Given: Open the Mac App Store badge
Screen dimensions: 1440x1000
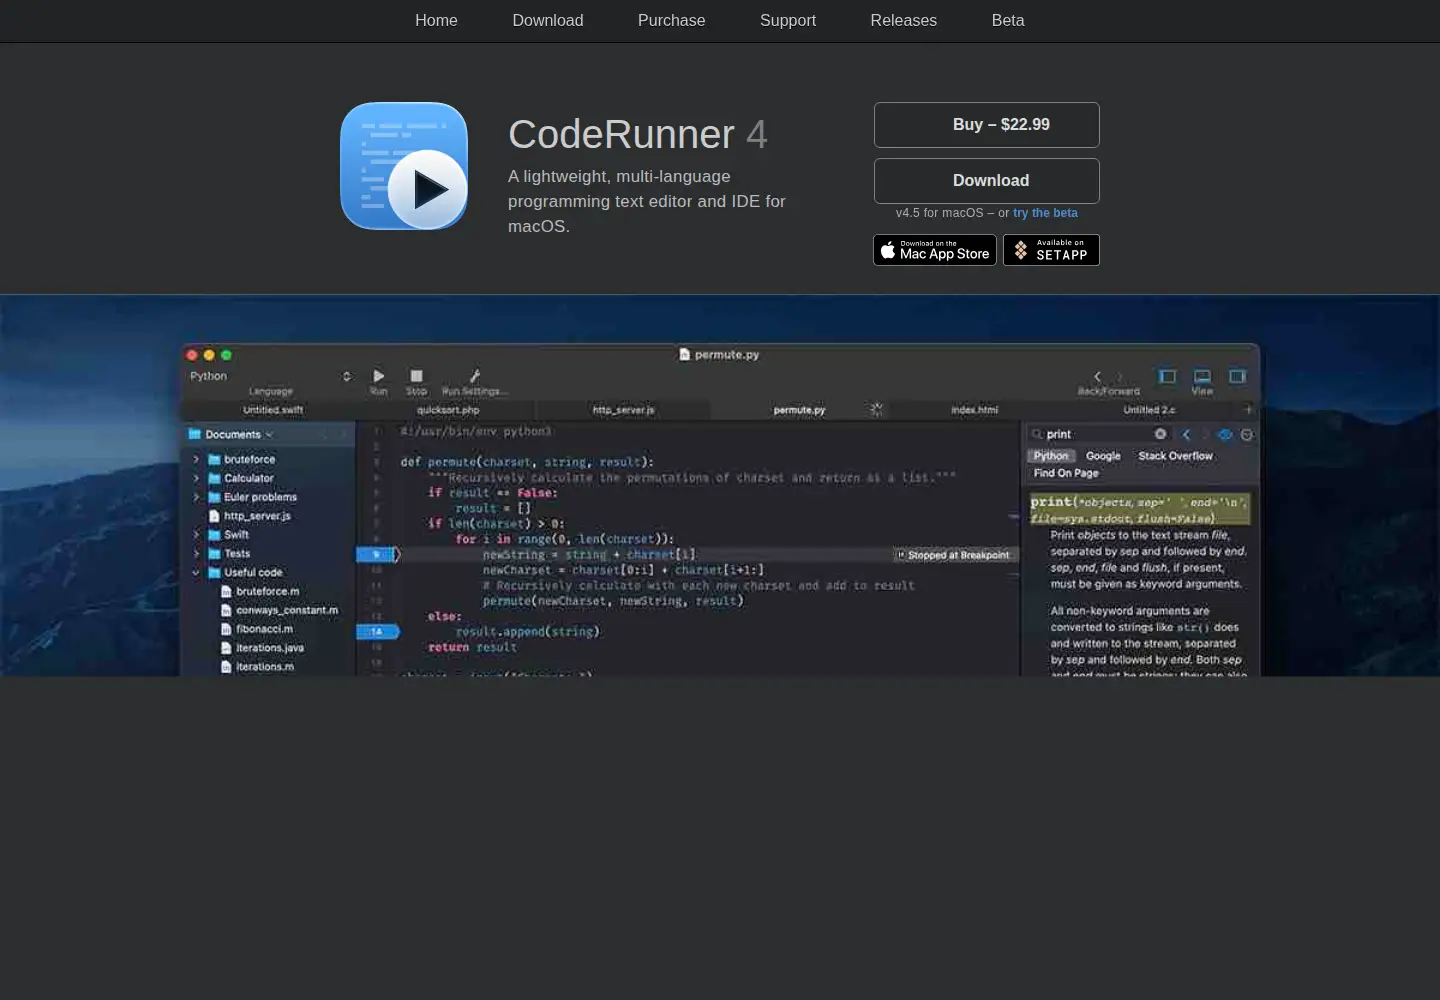Looking at the screenshot, I should [935, 250].
